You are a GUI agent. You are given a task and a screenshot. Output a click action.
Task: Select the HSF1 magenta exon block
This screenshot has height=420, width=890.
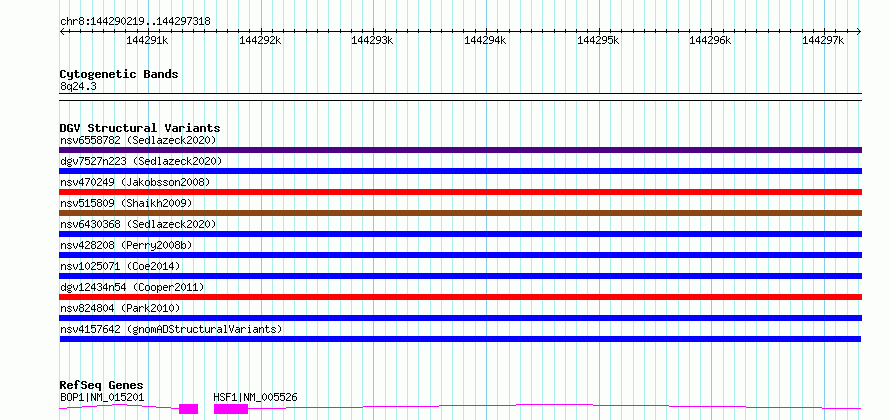pos(231,409)
